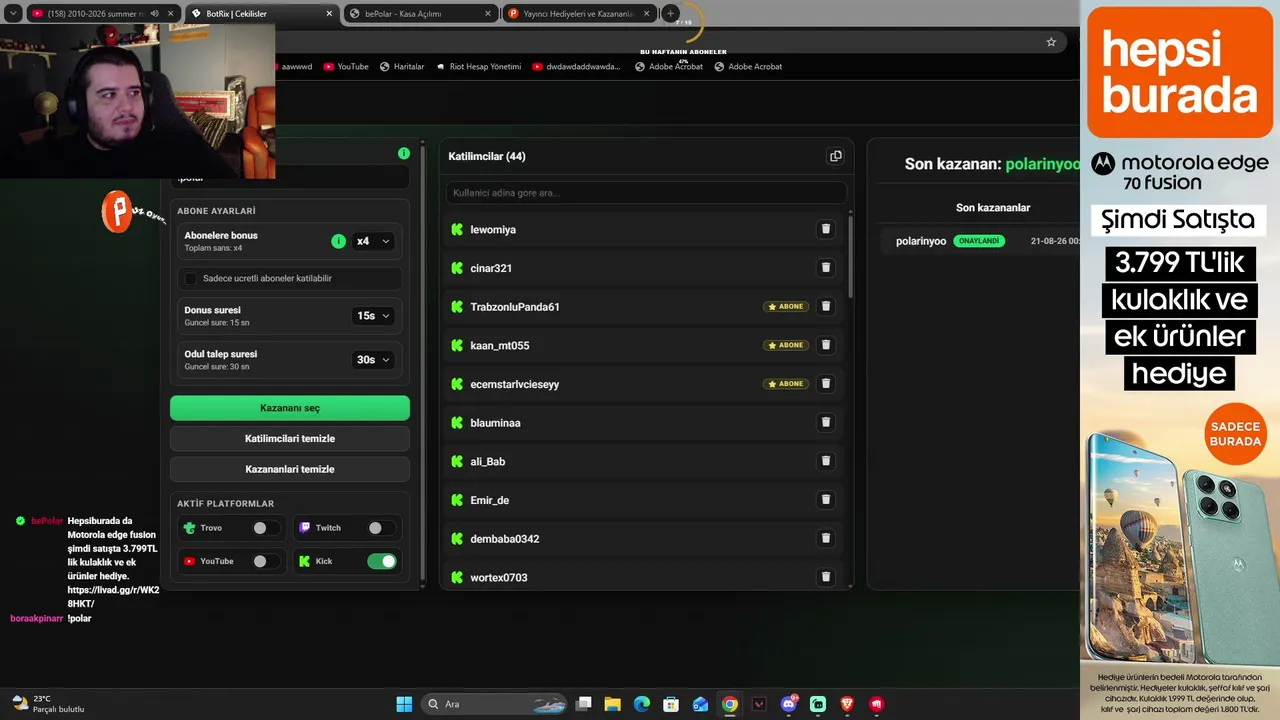
Task: Mute the YouTube tab audio
Action: tap(154, 13)
